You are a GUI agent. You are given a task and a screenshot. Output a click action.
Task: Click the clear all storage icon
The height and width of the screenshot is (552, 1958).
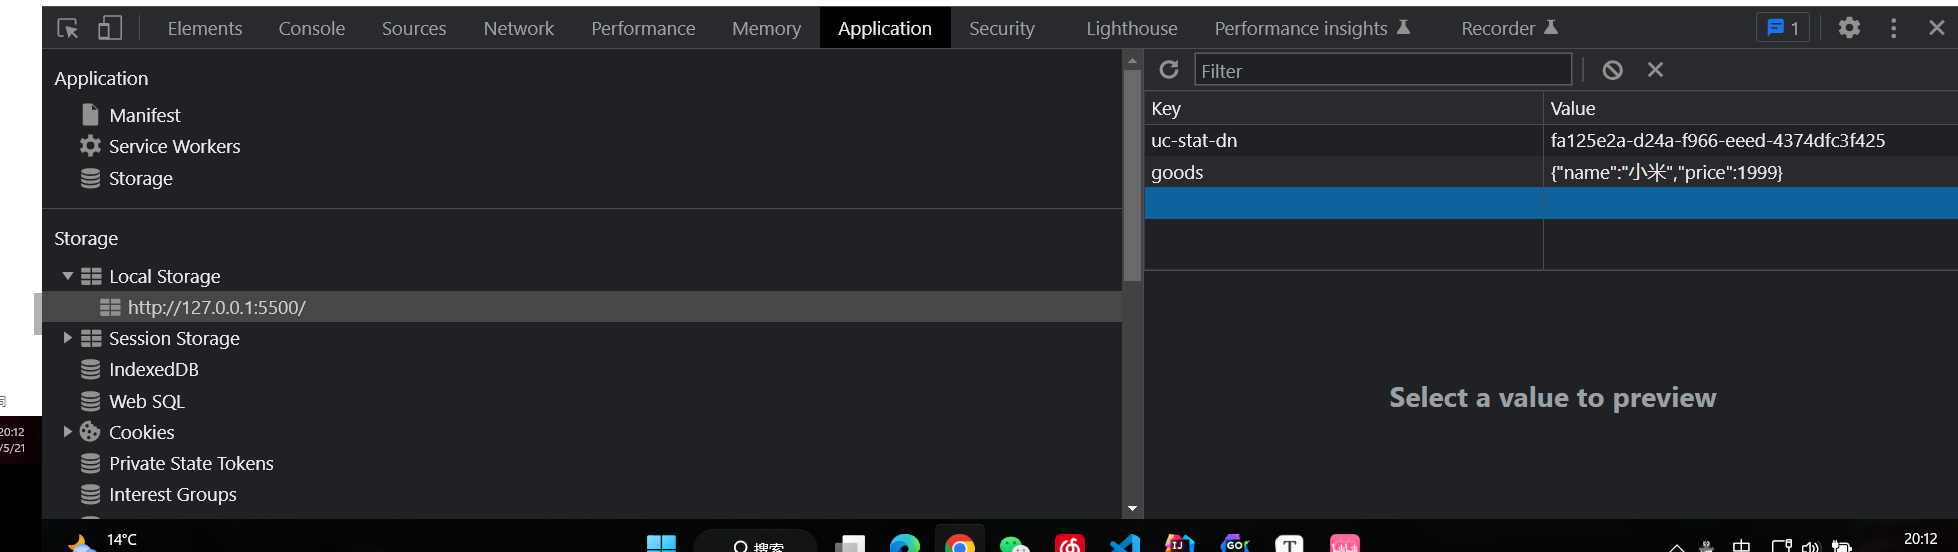point(1612,70)
